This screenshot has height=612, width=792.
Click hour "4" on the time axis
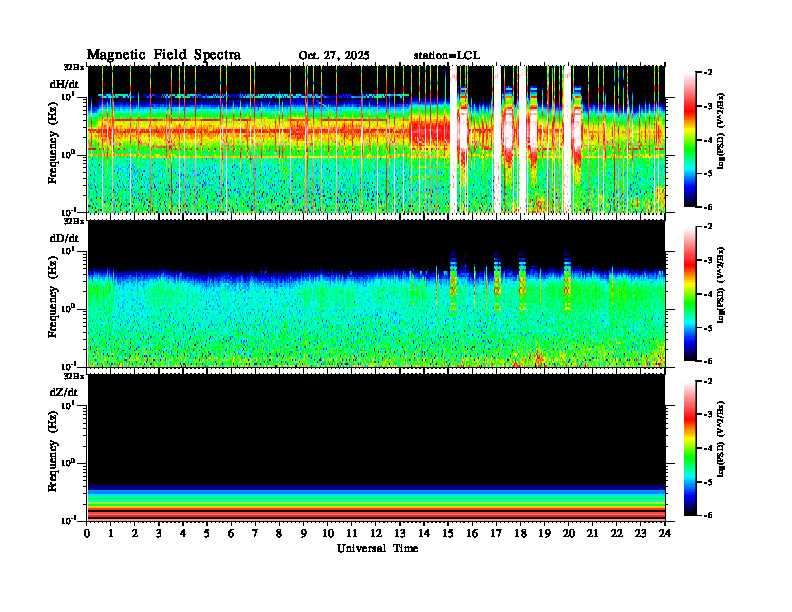click(x=183, y=533)
